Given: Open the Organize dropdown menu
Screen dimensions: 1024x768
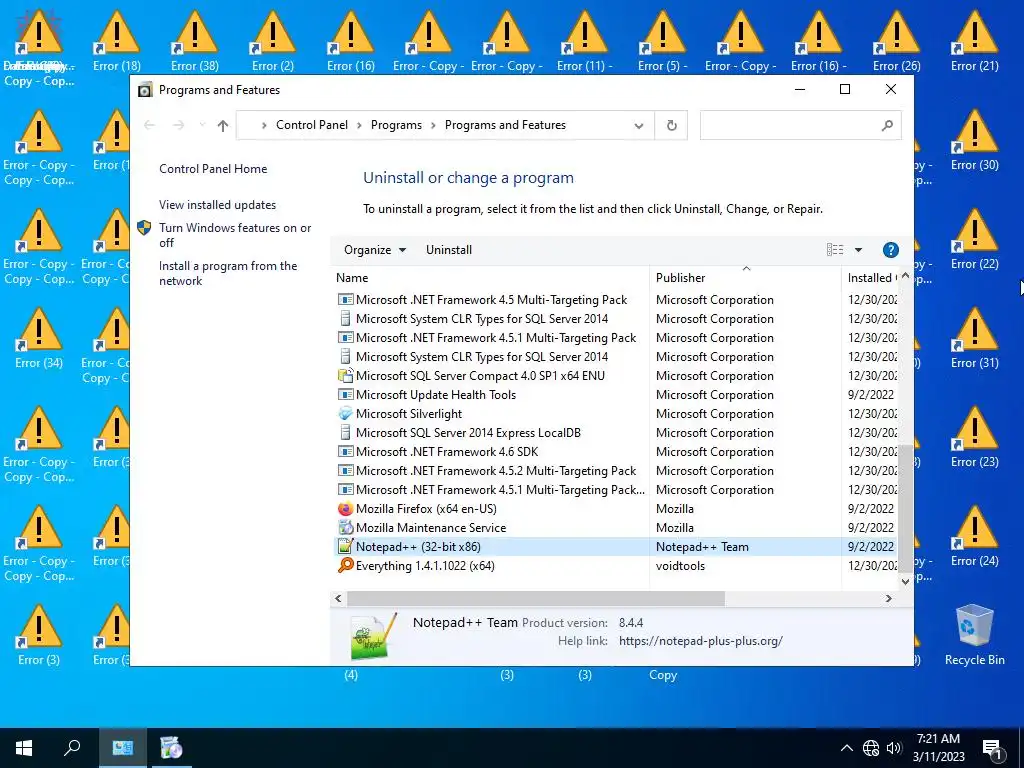Looking at the screenshot, I should [375, 250].
